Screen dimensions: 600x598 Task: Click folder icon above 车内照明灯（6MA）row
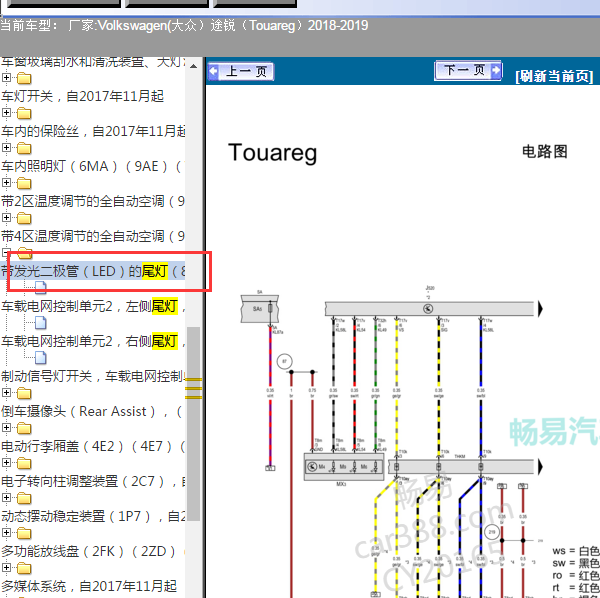click(24, 148)
